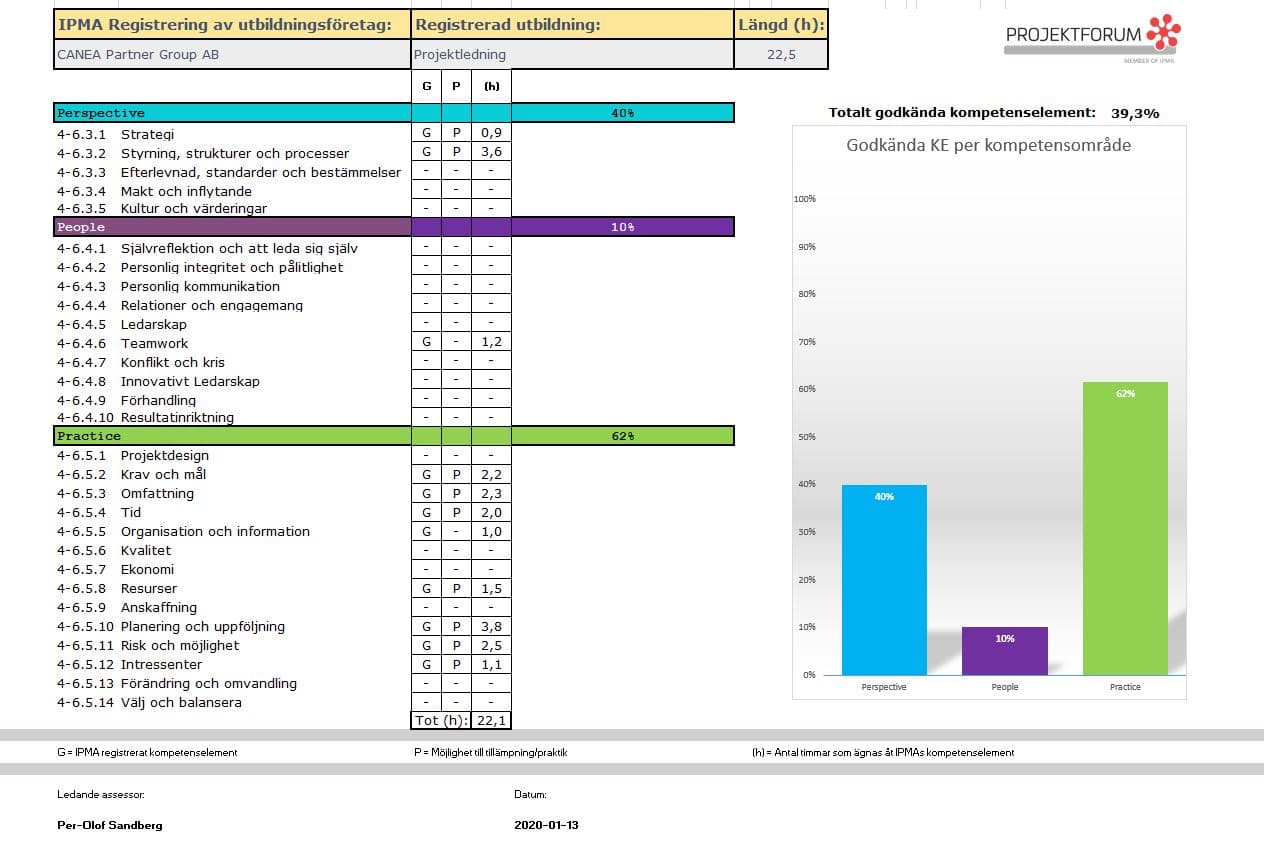Click 'Projektdesign' row
1264x843 pixels.
(165, 455)
